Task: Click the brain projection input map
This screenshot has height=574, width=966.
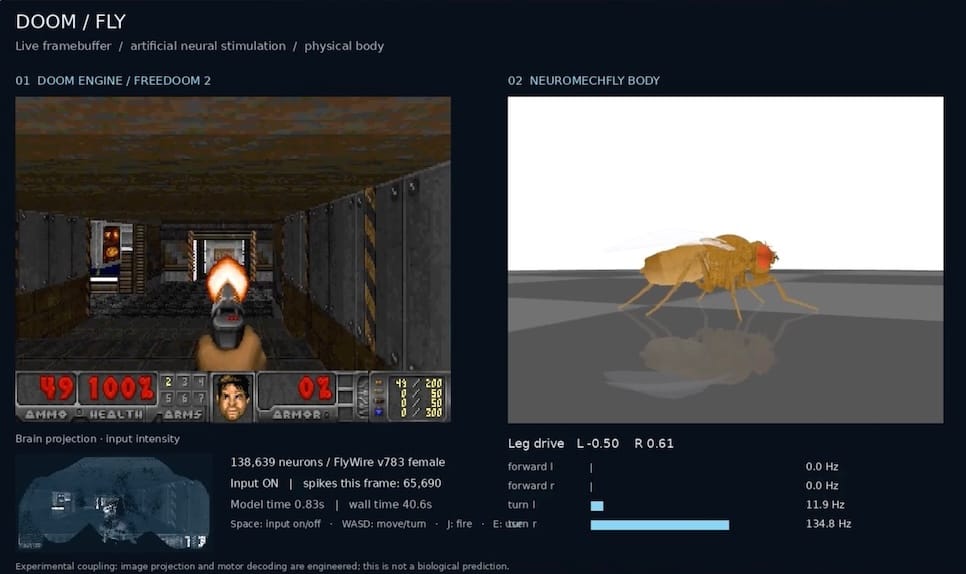Action: point(114,503)
